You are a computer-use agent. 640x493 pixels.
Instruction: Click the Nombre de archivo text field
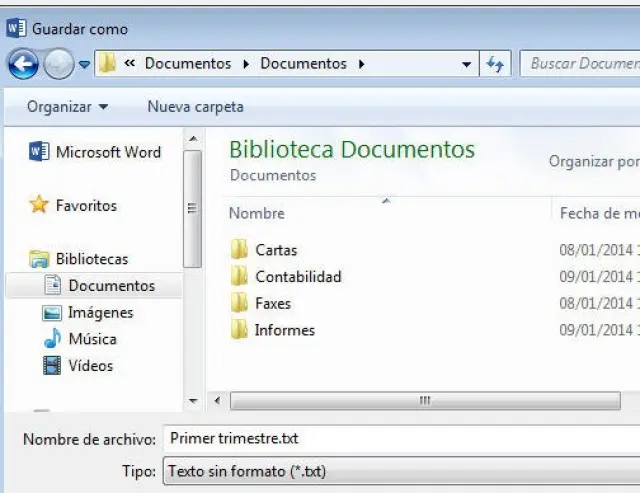click(x=400, y=438)
